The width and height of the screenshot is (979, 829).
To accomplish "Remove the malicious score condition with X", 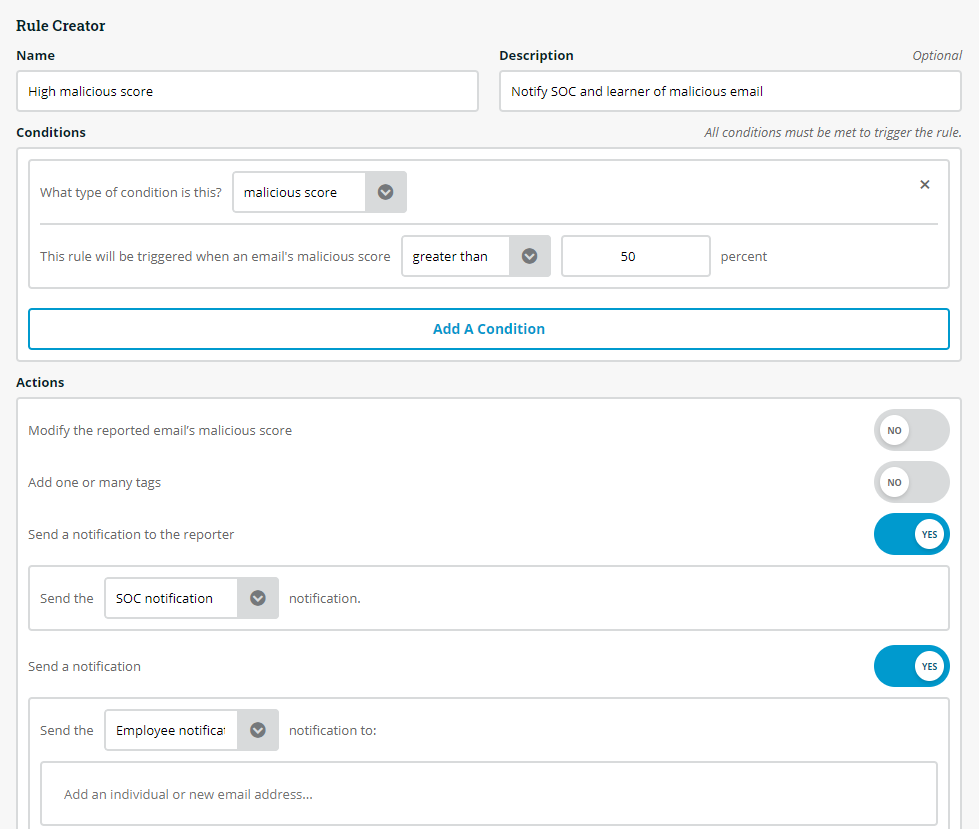I will pyautogui.click(x=924, y=185).
